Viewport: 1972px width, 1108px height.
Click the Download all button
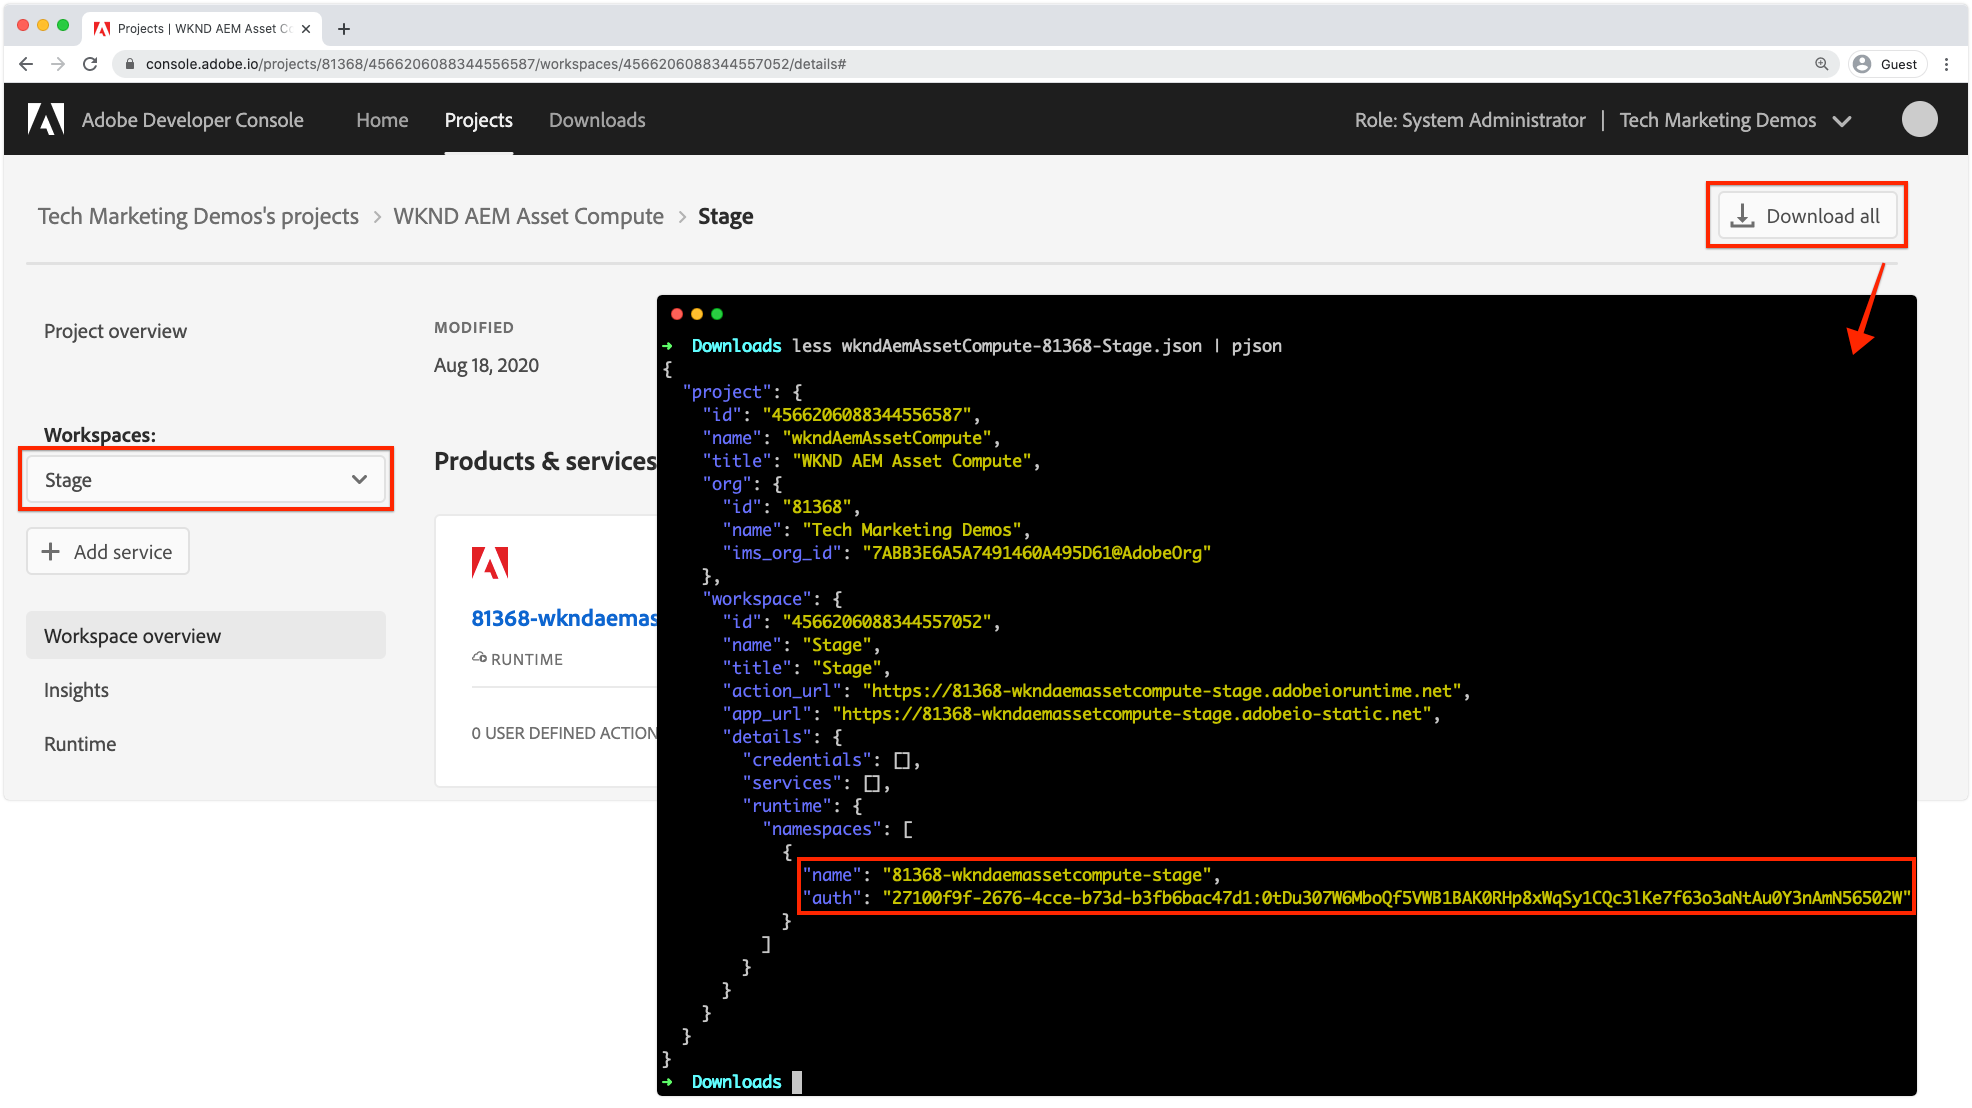[1806, 216]
